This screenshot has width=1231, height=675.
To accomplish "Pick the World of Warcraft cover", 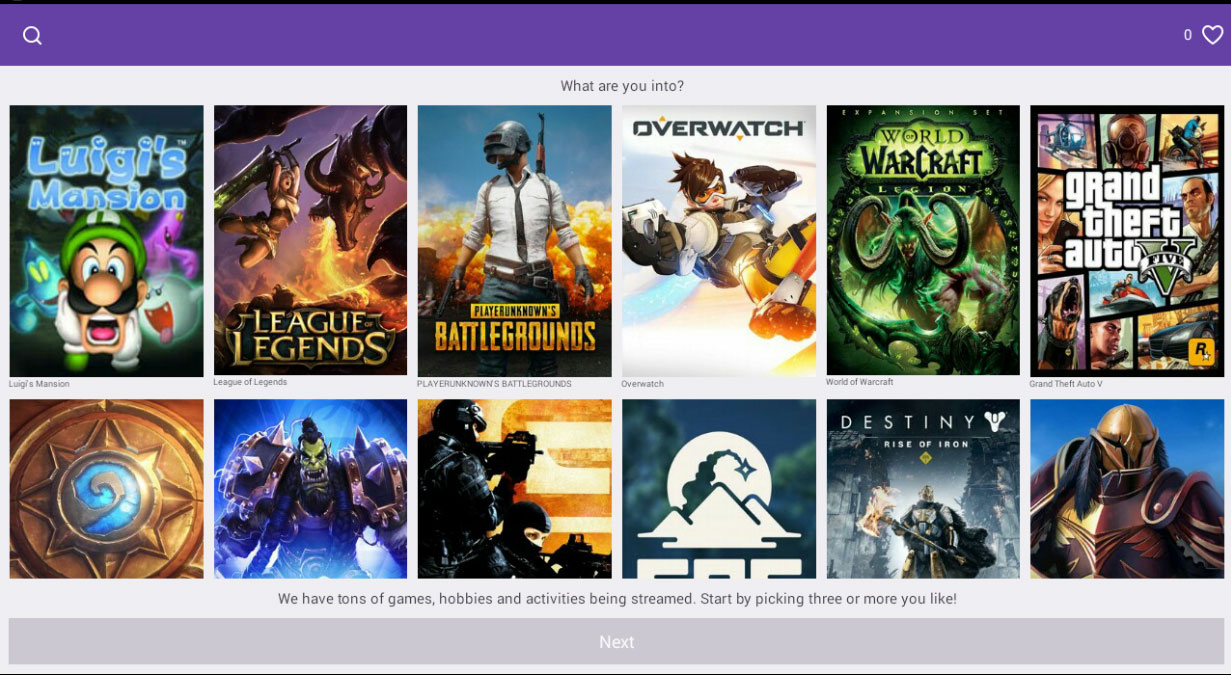I will click(923, 240).
